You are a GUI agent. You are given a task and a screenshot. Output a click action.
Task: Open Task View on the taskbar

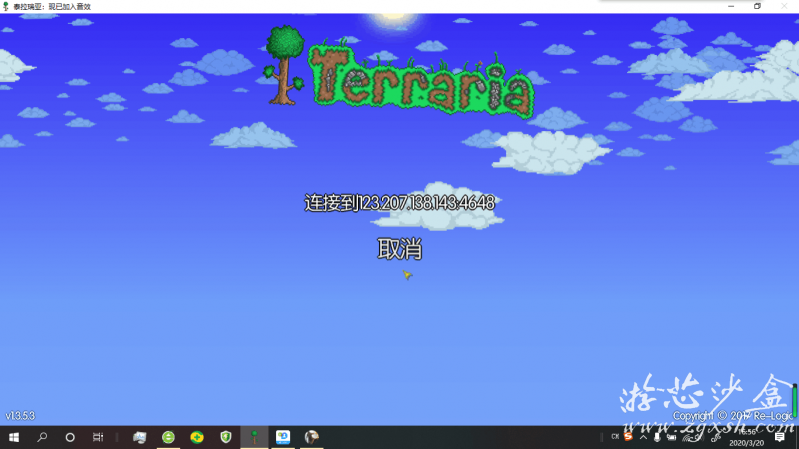(x=98, y=437)
